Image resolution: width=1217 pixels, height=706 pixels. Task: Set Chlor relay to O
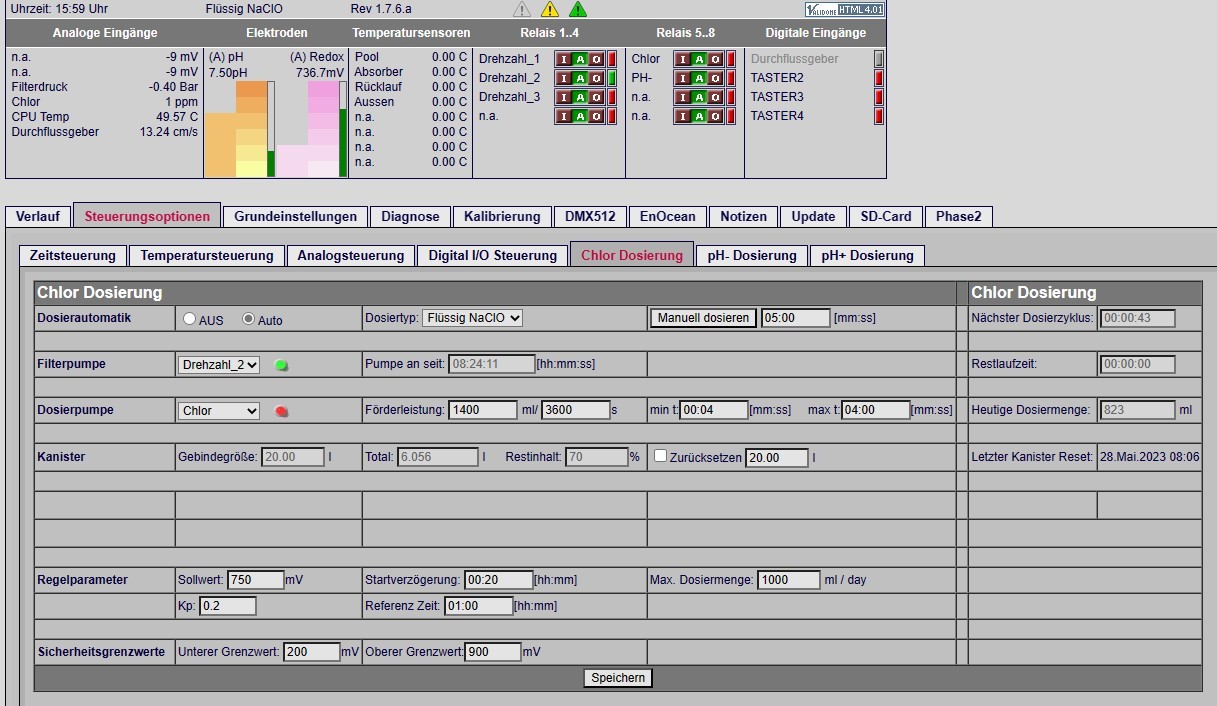point(716,59)
